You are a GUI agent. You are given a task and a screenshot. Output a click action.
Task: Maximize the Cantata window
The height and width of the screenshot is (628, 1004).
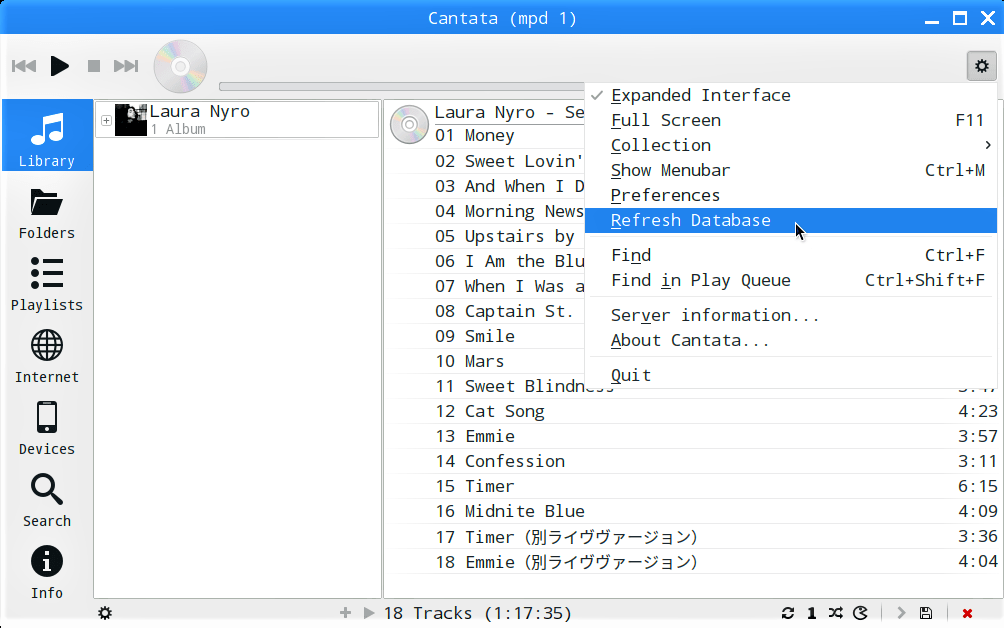click(x=960, y=18)
